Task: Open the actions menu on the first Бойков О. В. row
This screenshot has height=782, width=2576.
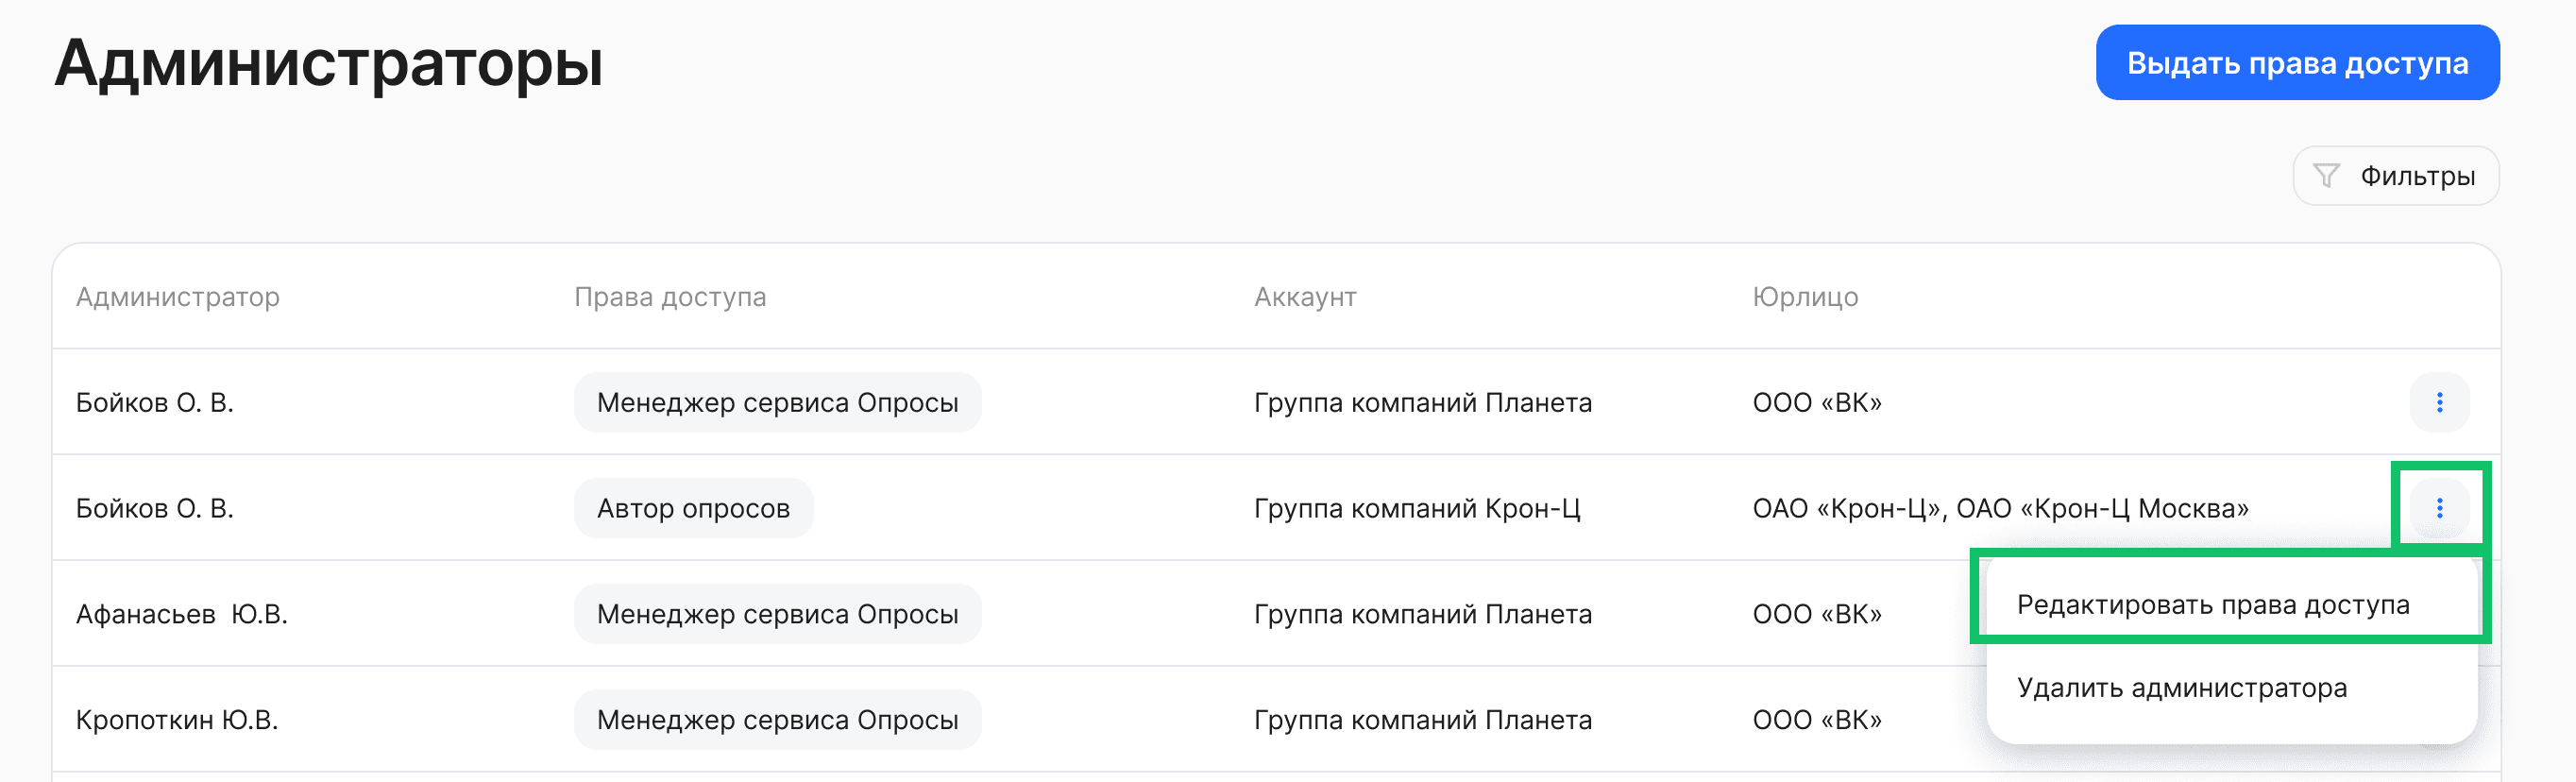Action: click(x=2440, y=402)
